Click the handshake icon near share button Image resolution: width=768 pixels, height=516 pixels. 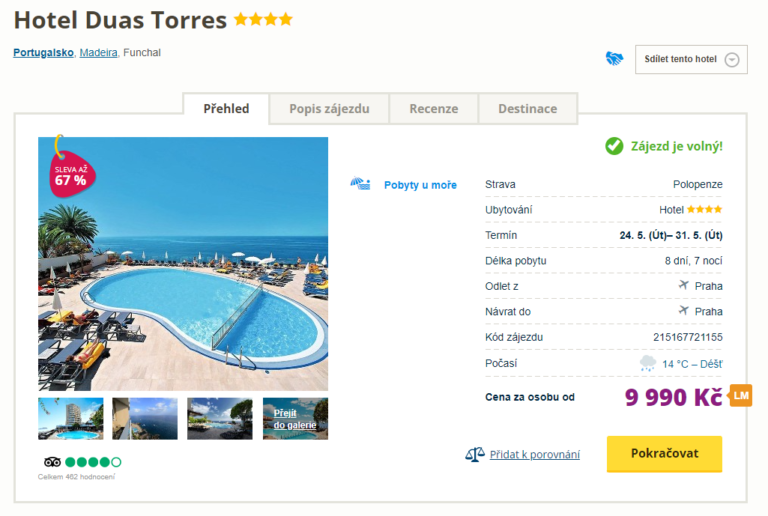614,59
